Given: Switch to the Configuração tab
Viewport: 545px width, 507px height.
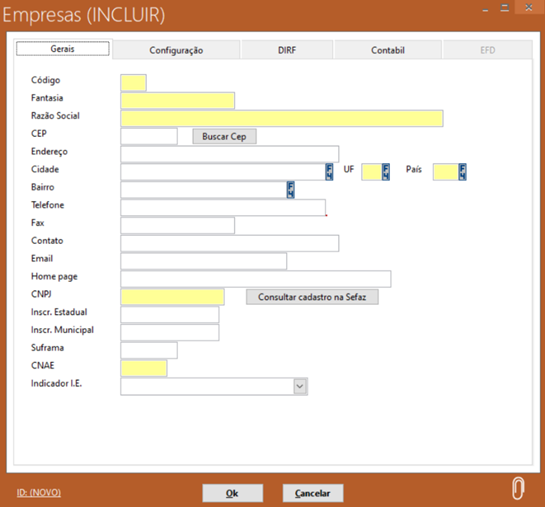Looking at the screenshot, I should [x=176, y=50].
